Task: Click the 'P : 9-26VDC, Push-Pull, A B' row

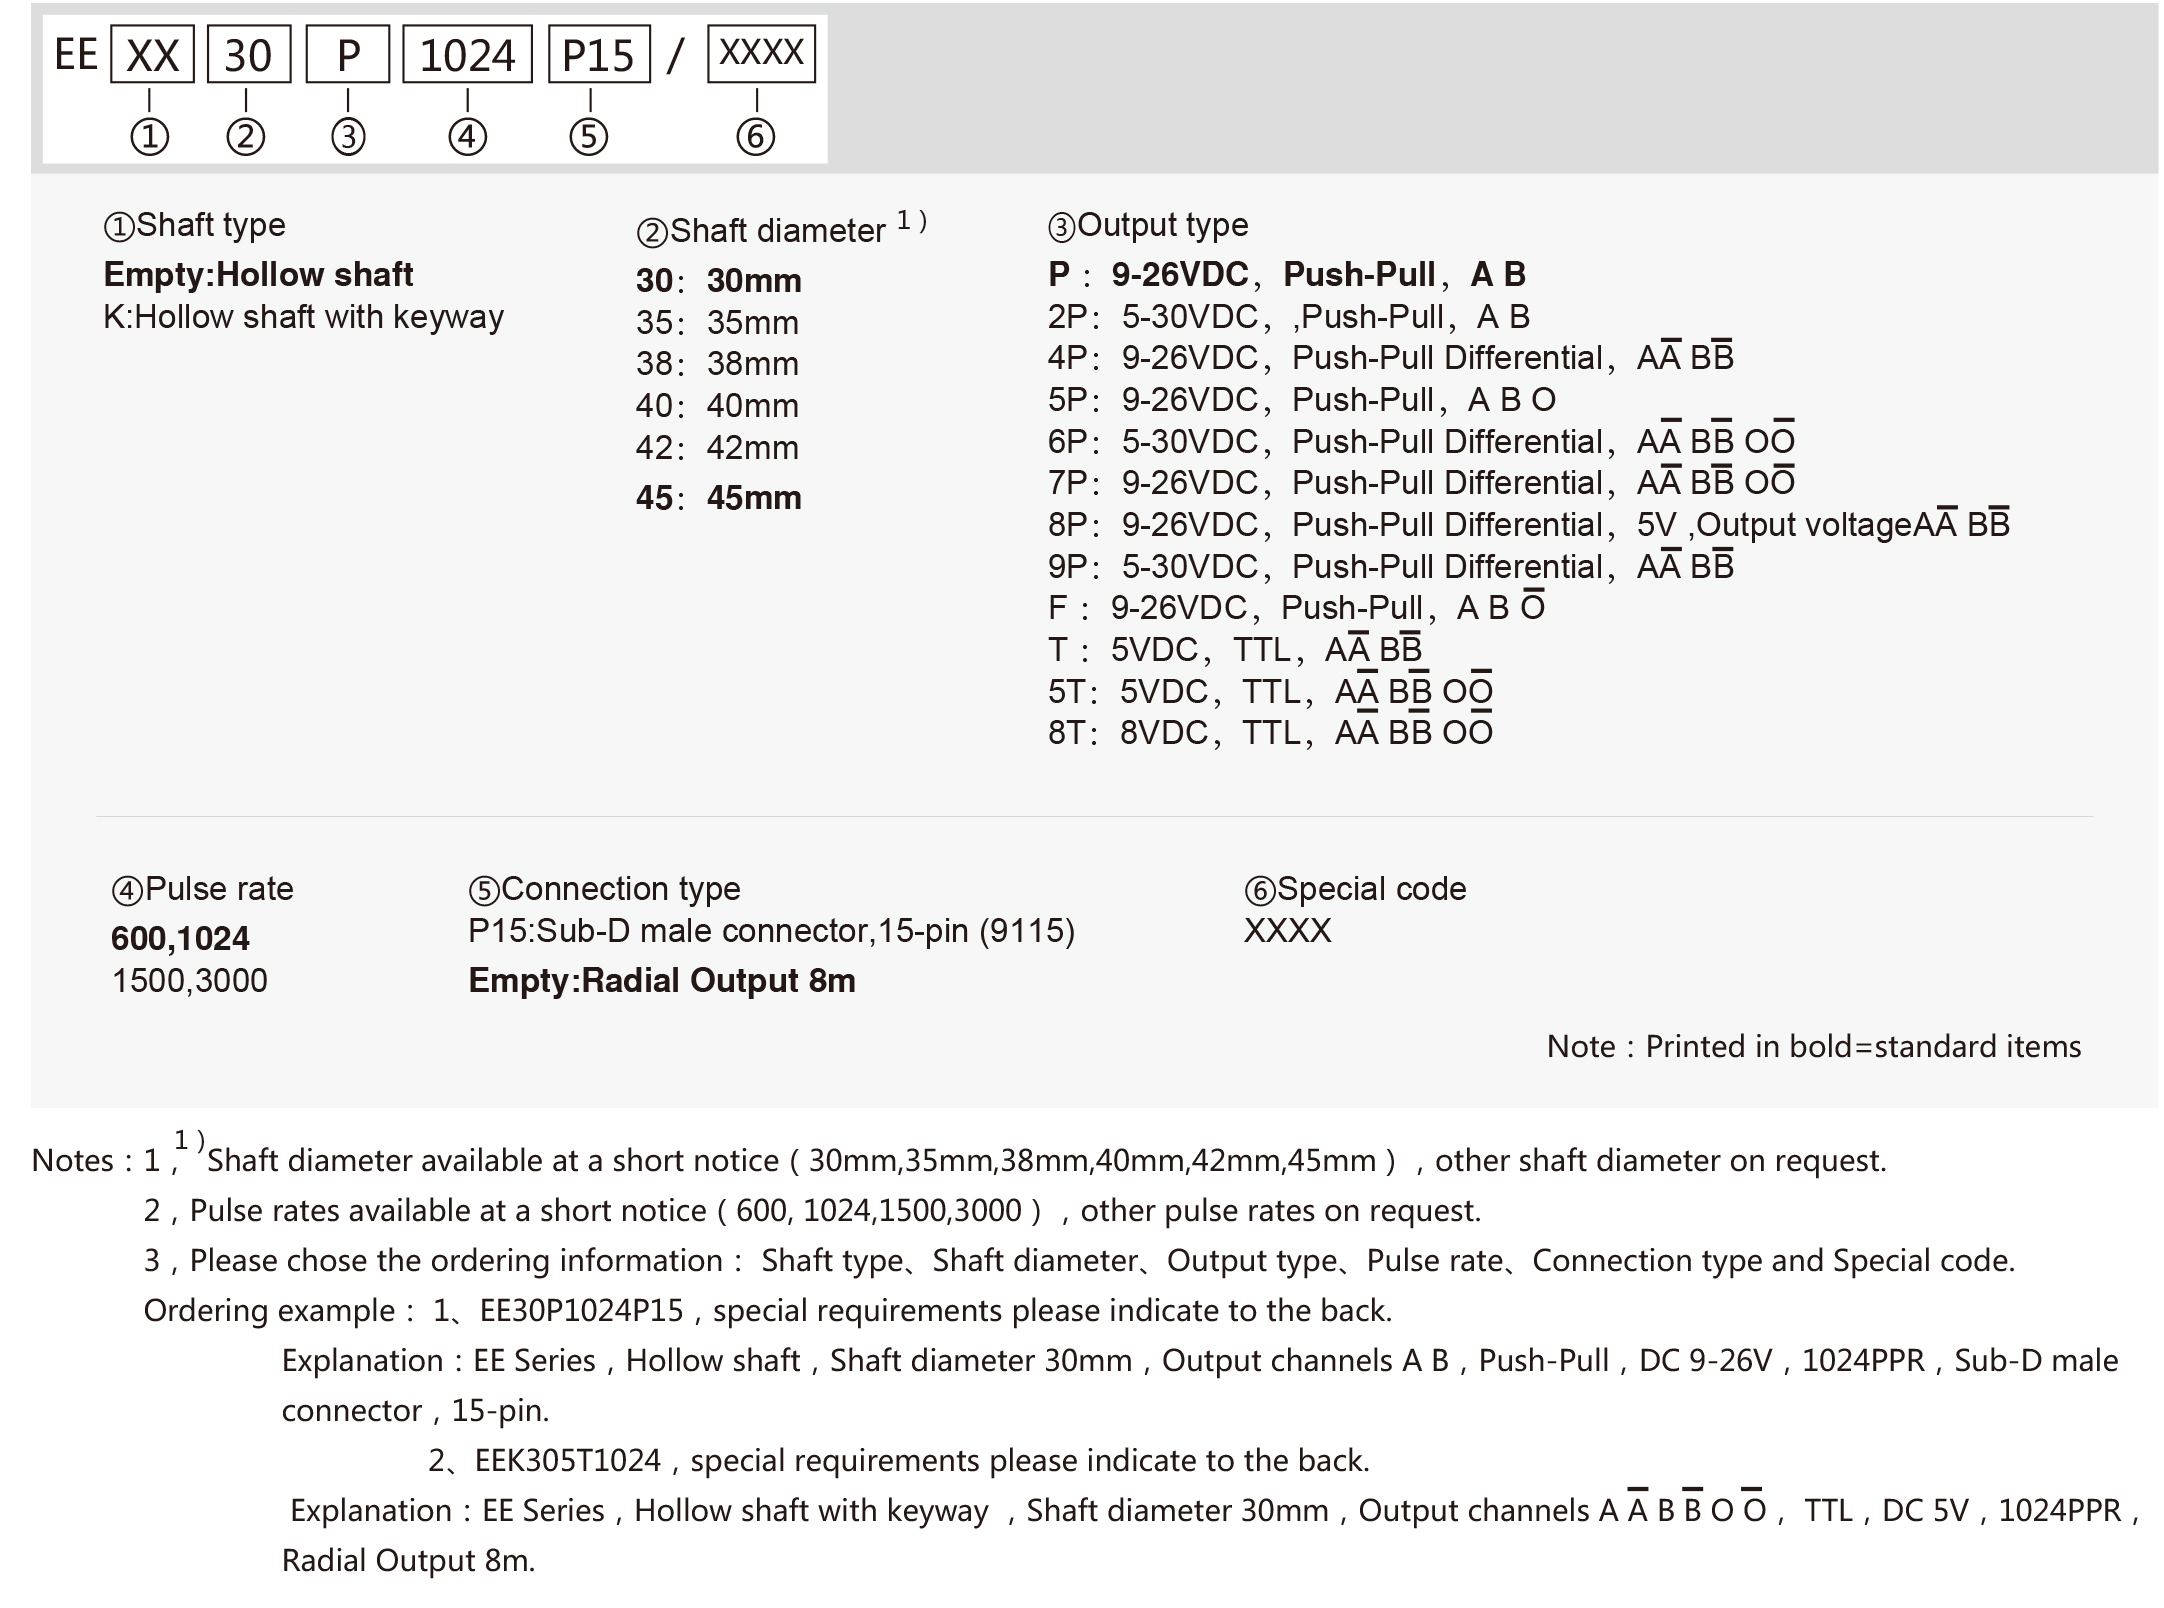Action: click(x=1287, y=274)
